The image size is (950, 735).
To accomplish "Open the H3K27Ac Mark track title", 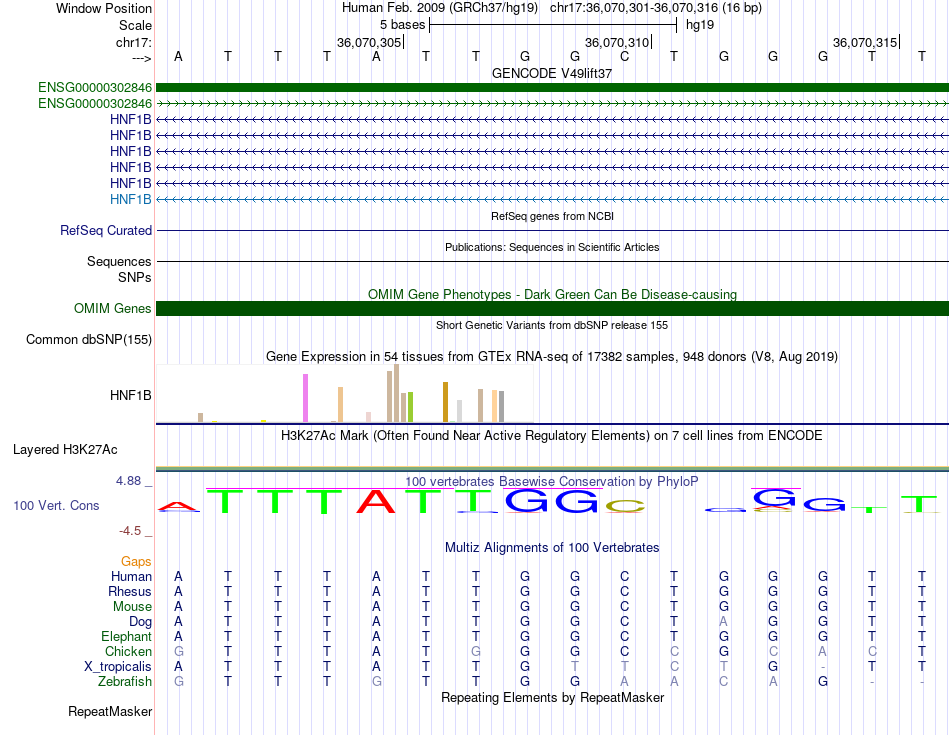I will tap(552, 436).
